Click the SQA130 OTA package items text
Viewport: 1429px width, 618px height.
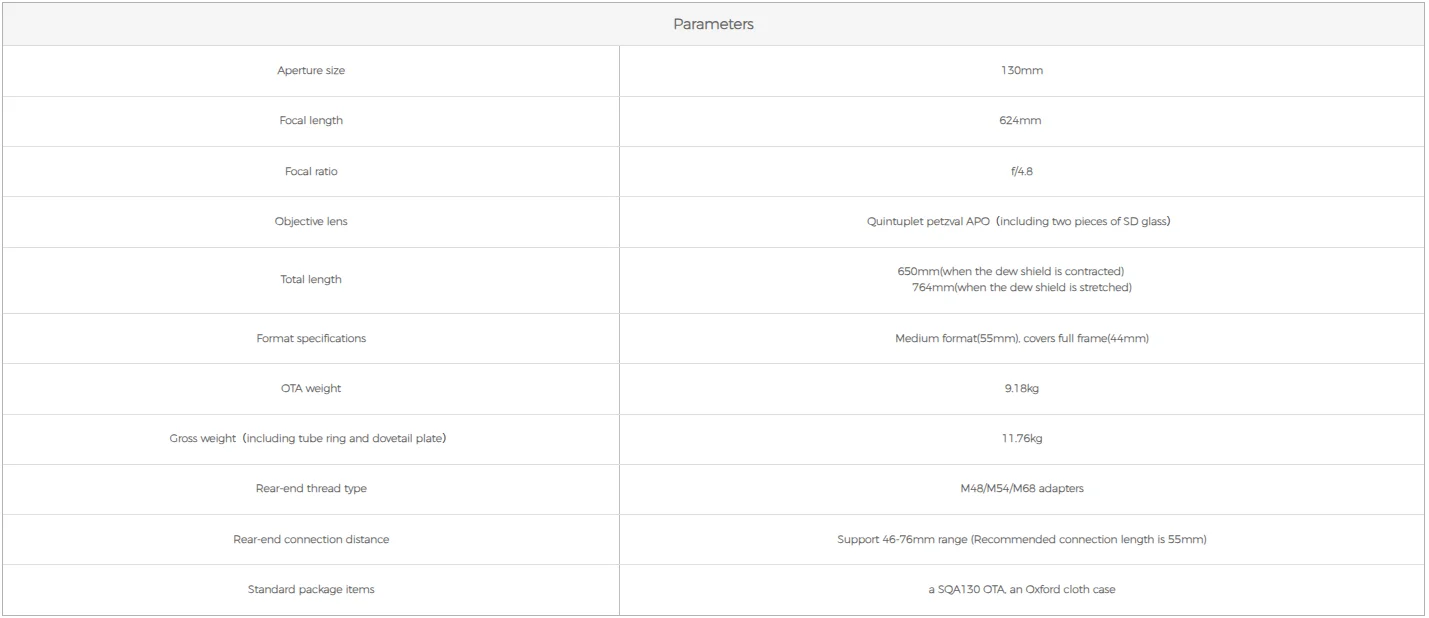pyautogui.click(x=1021, y=590)
